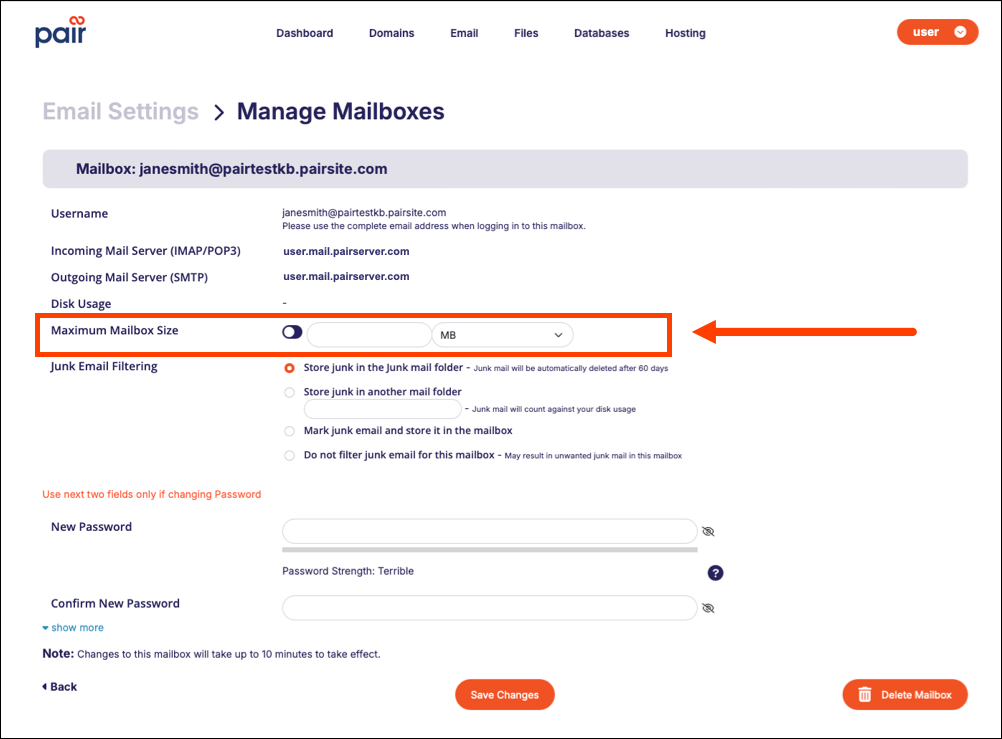The image size is (1002, 739).
Task: Show Confirm New Password with eye icon
Action: (x=708, y=608)
